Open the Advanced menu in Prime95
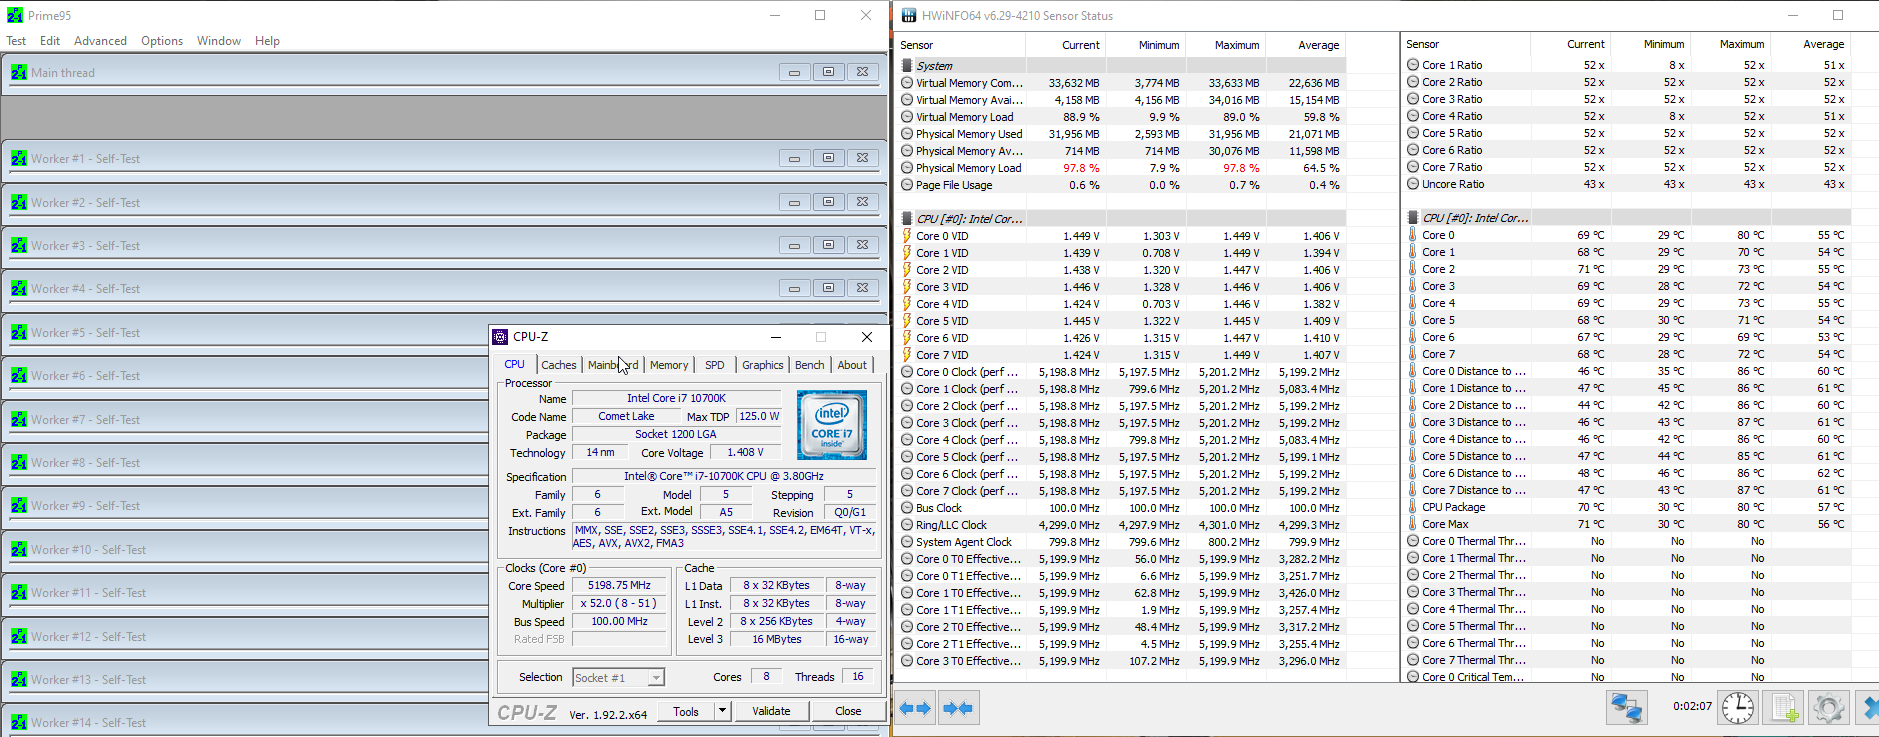 click(100, 41)
